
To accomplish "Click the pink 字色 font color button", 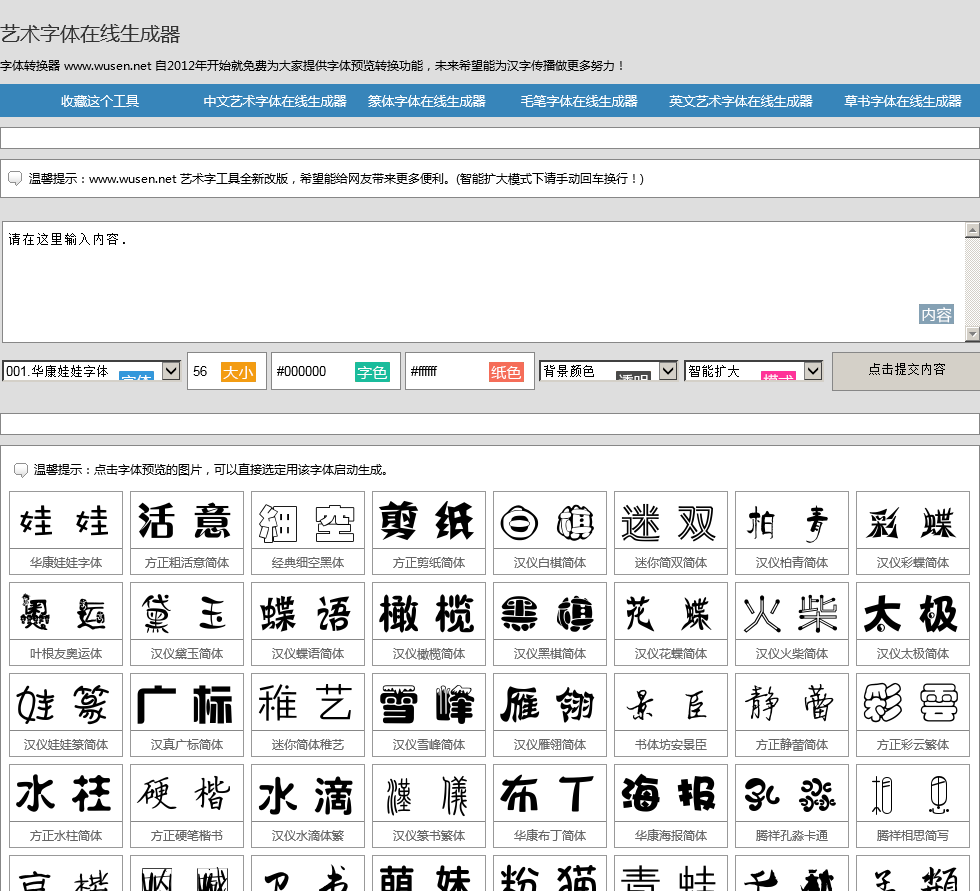I will coord(372,370).
